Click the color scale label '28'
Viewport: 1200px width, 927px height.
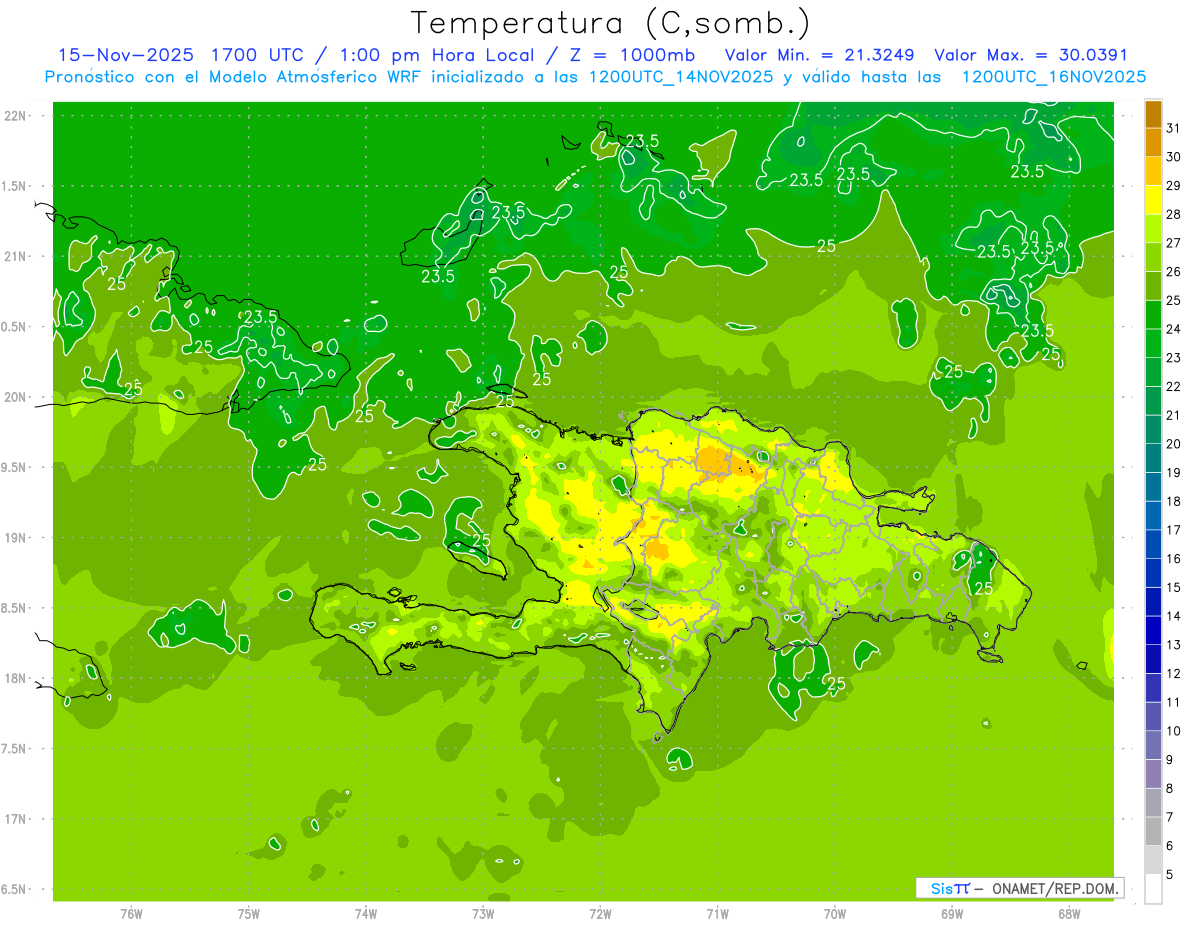click(1173, 214)
